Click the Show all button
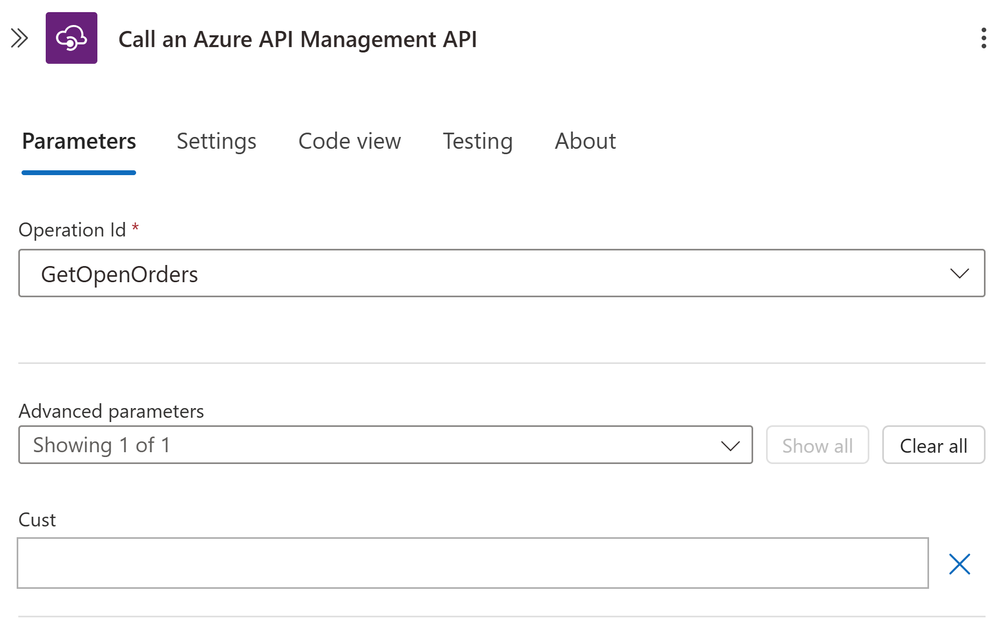This screenshot has width=999, height=637. (817, 445)
